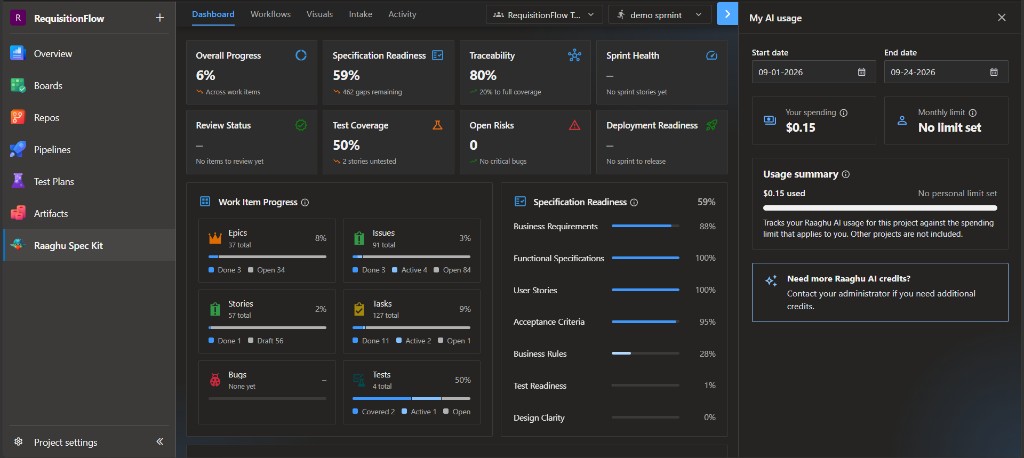Click the Business Rules progress bar
The image size is (1024, 458).
pos(645,354)
